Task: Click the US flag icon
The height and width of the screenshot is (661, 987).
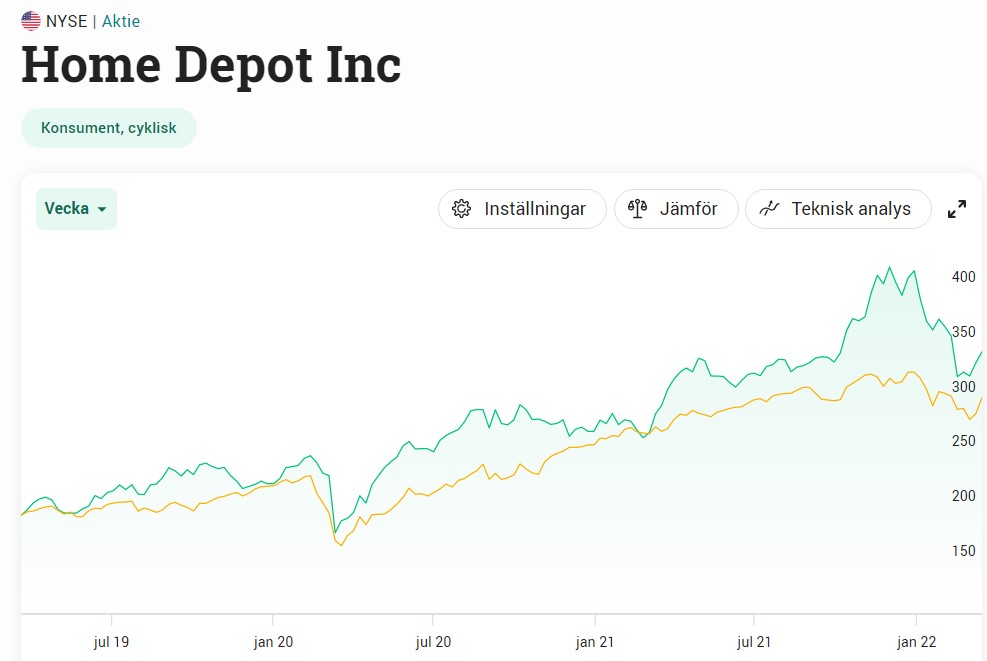Action: [31, 21]
